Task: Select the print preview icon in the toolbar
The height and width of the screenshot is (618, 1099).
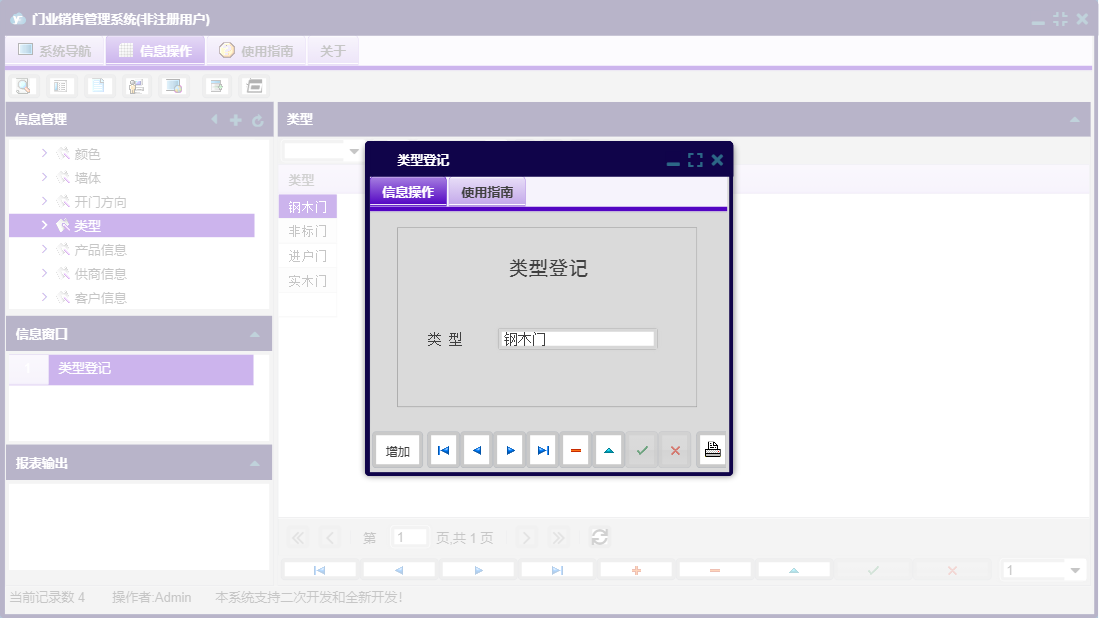Action: [x=24, y=86]
